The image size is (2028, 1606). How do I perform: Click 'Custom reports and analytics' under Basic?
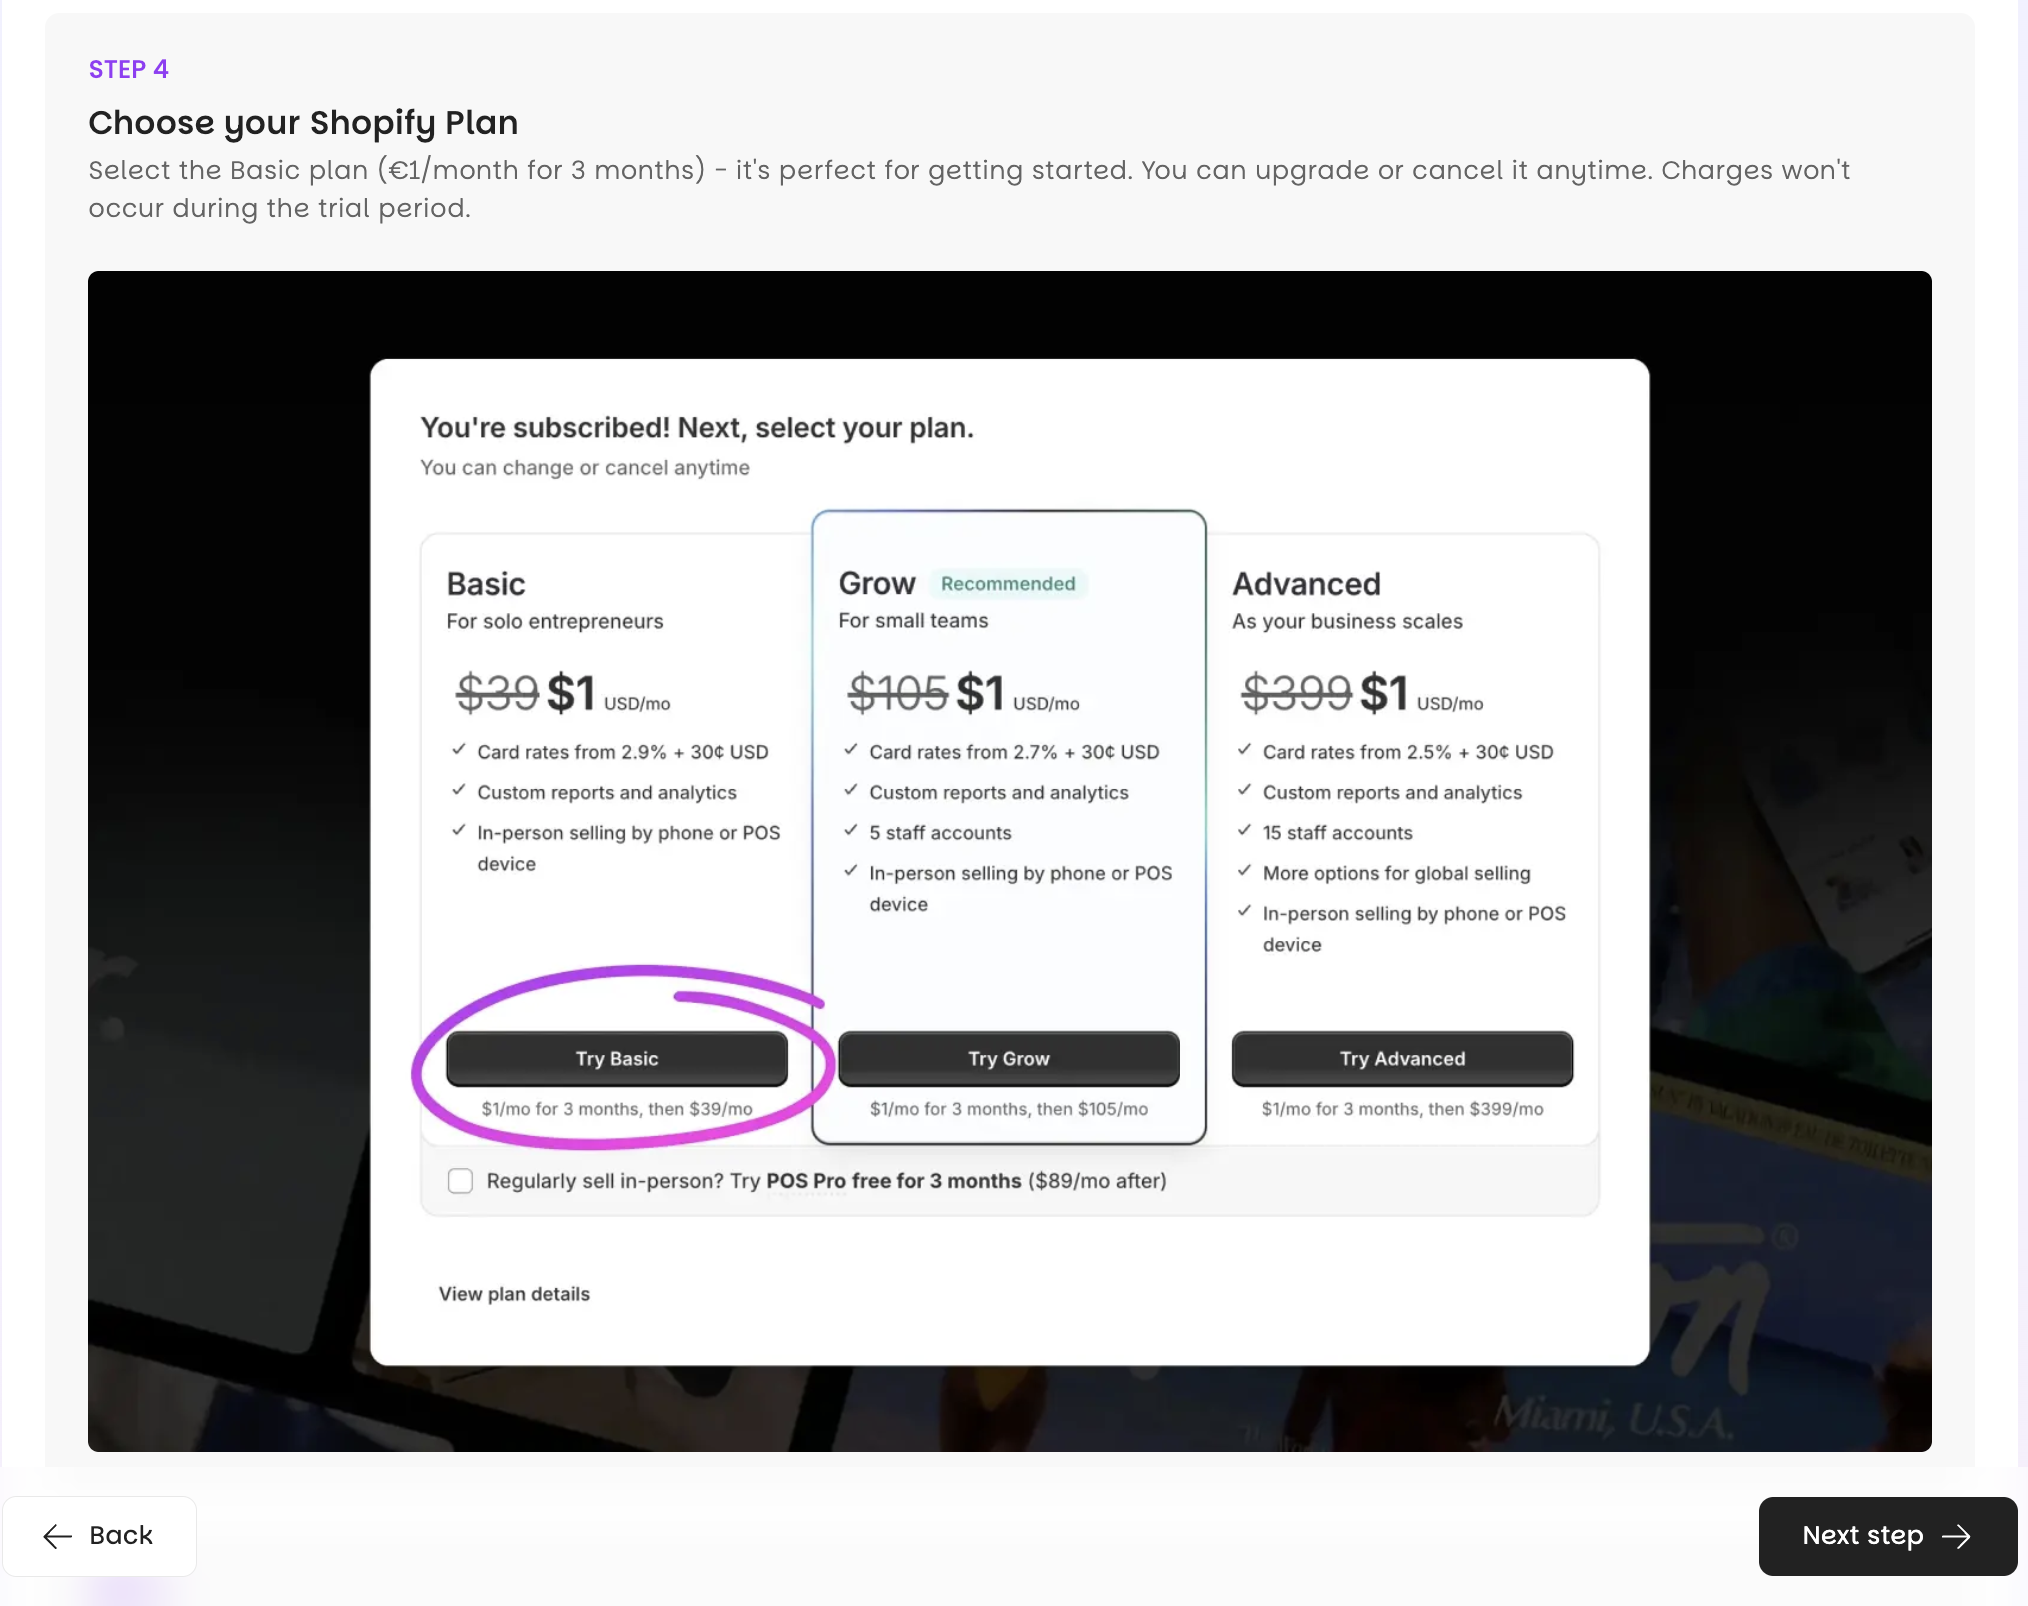pyautogui.click(x=607, y=792)
